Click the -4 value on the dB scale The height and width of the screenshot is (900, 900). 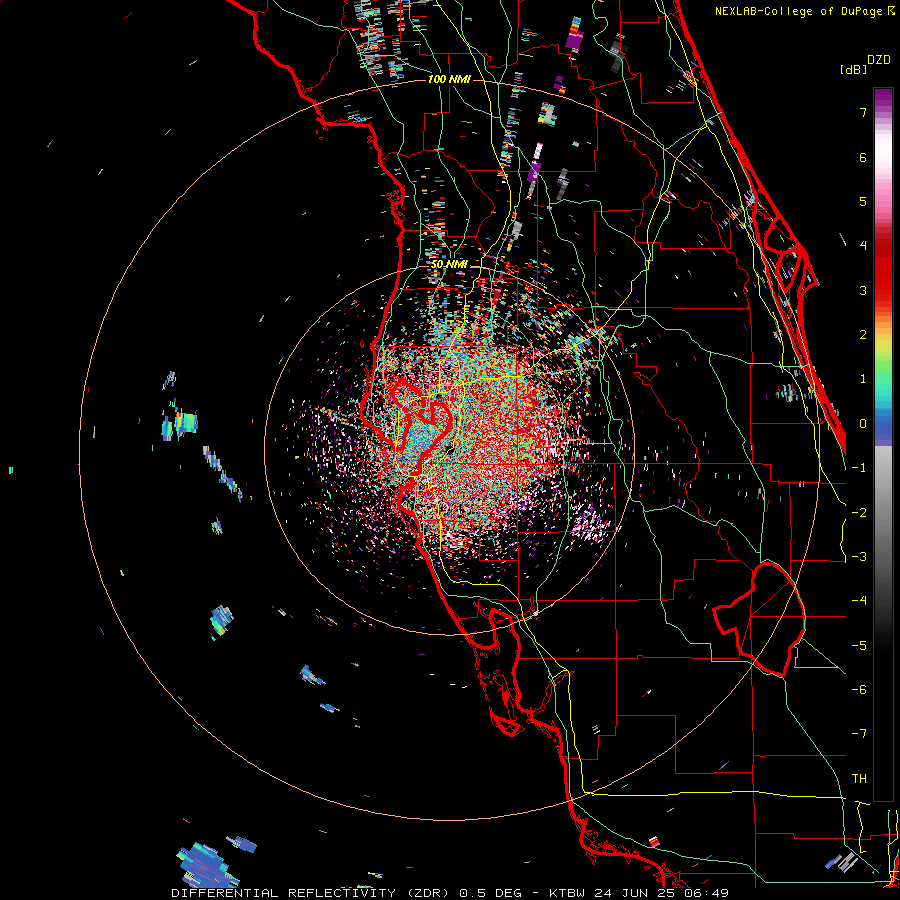click(x=859, y=601)
